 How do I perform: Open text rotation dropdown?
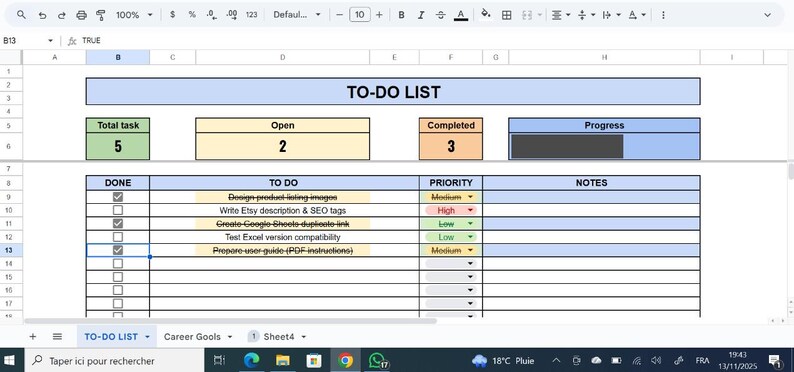(x=637, y=15)
